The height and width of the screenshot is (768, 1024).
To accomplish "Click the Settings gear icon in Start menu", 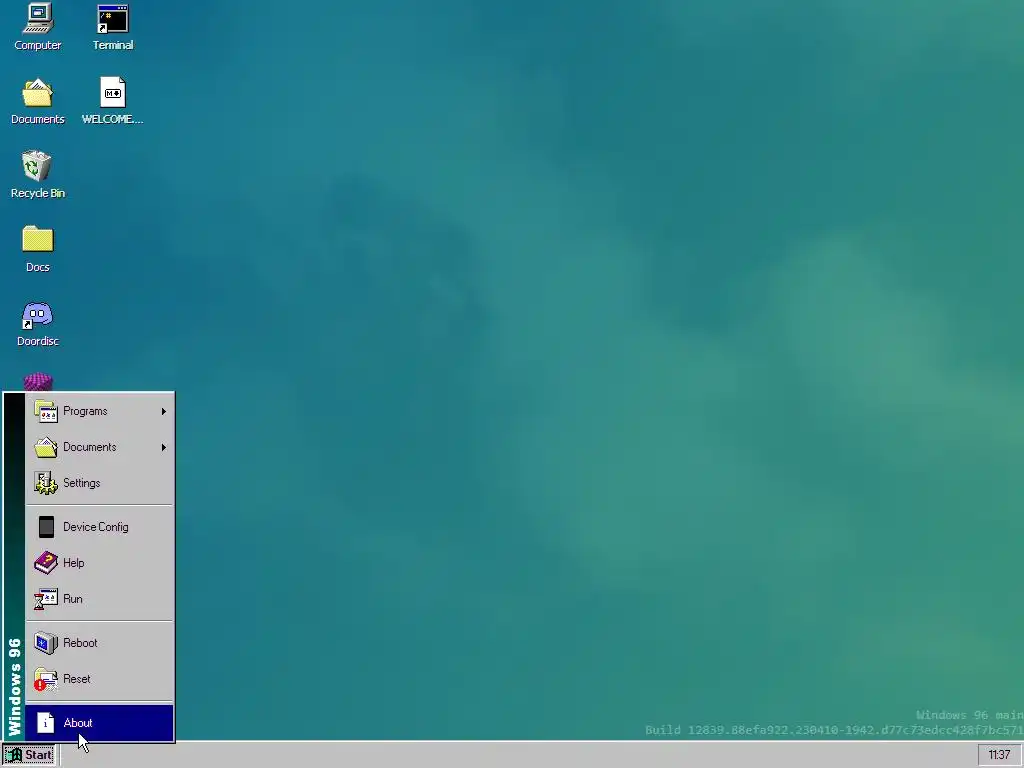I will pos(46,483).
